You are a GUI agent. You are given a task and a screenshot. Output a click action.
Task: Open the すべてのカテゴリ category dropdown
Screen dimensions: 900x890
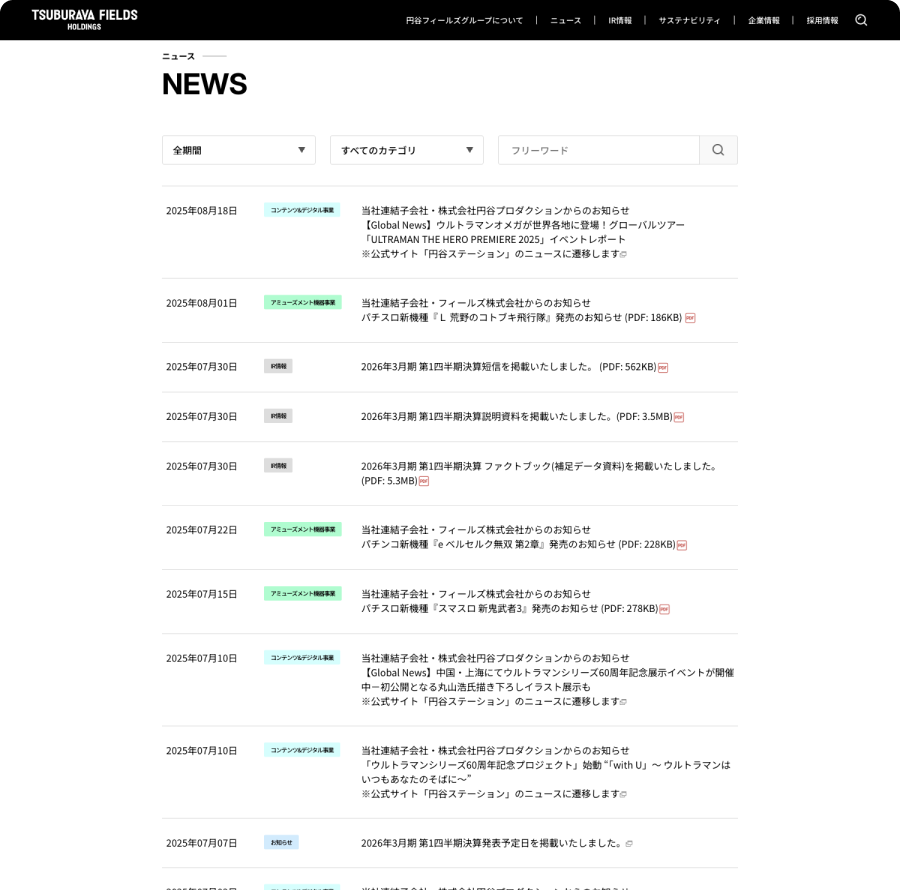[x=406, y=150]
